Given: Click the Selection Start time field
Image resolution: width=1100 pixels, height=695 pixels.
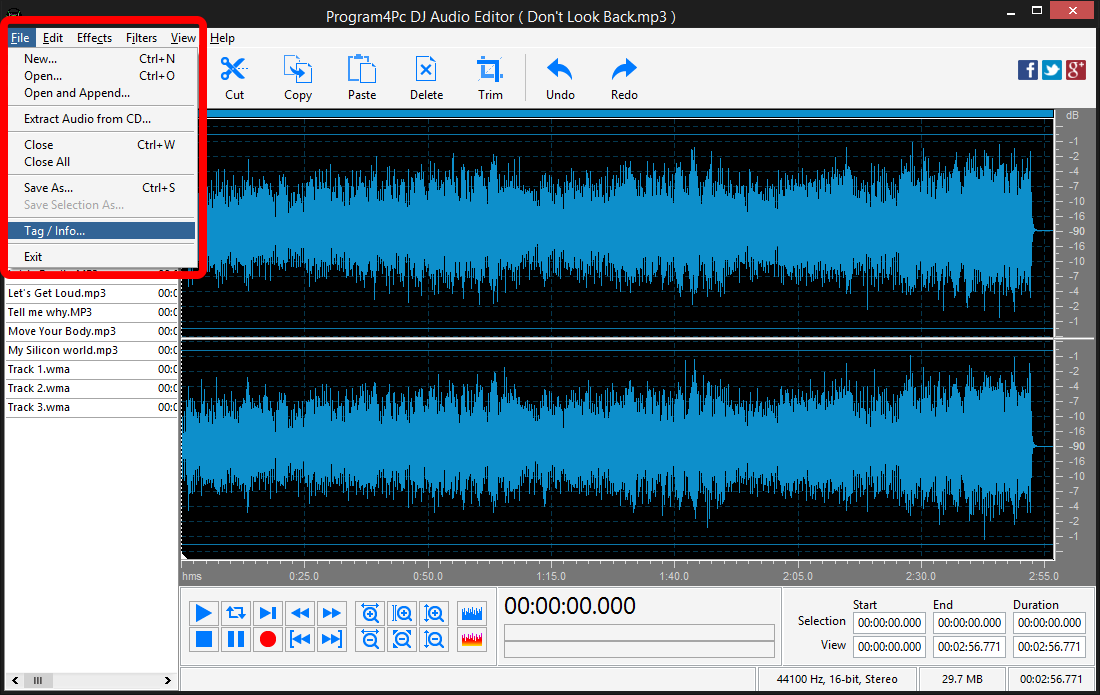Looking at the screenshot, I should tap(888, 622).
